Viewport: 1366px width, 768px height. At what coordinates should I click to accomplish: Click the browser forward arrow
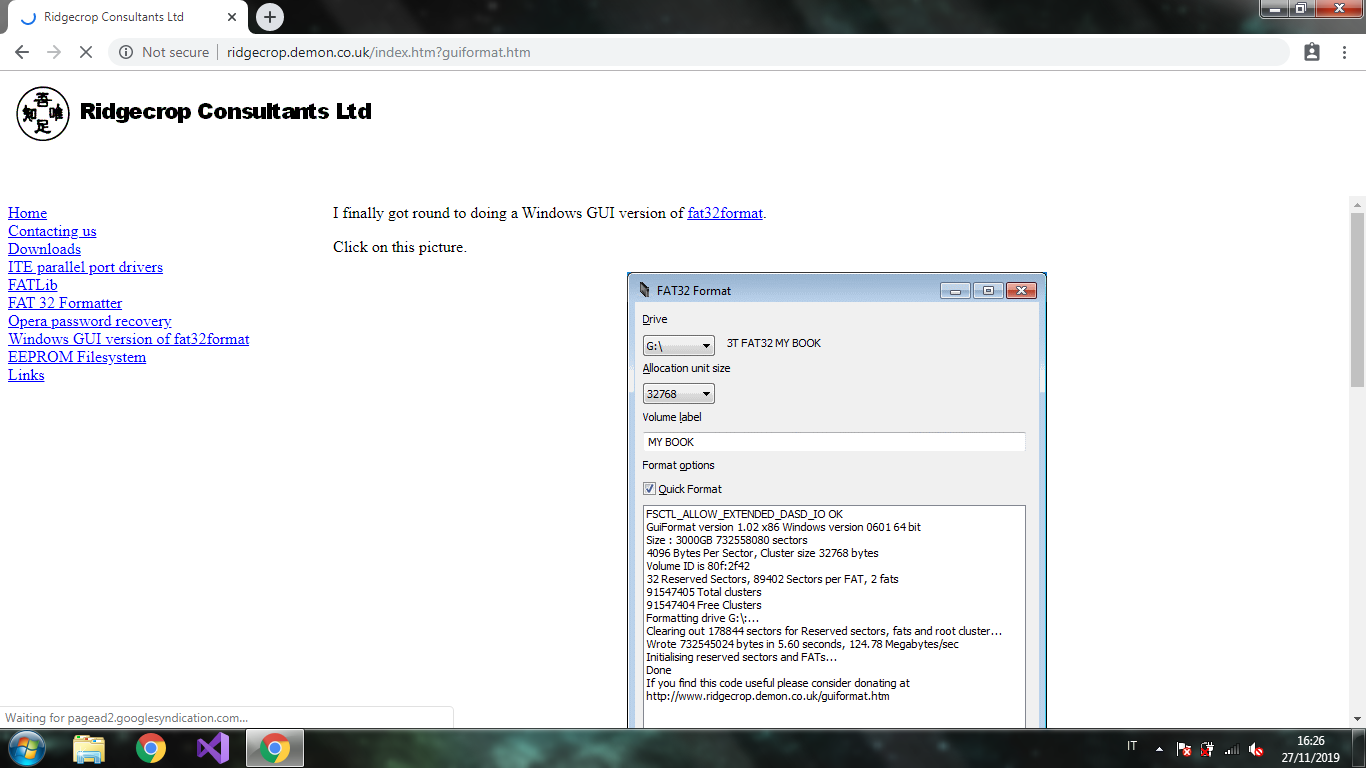click(54, 52)
